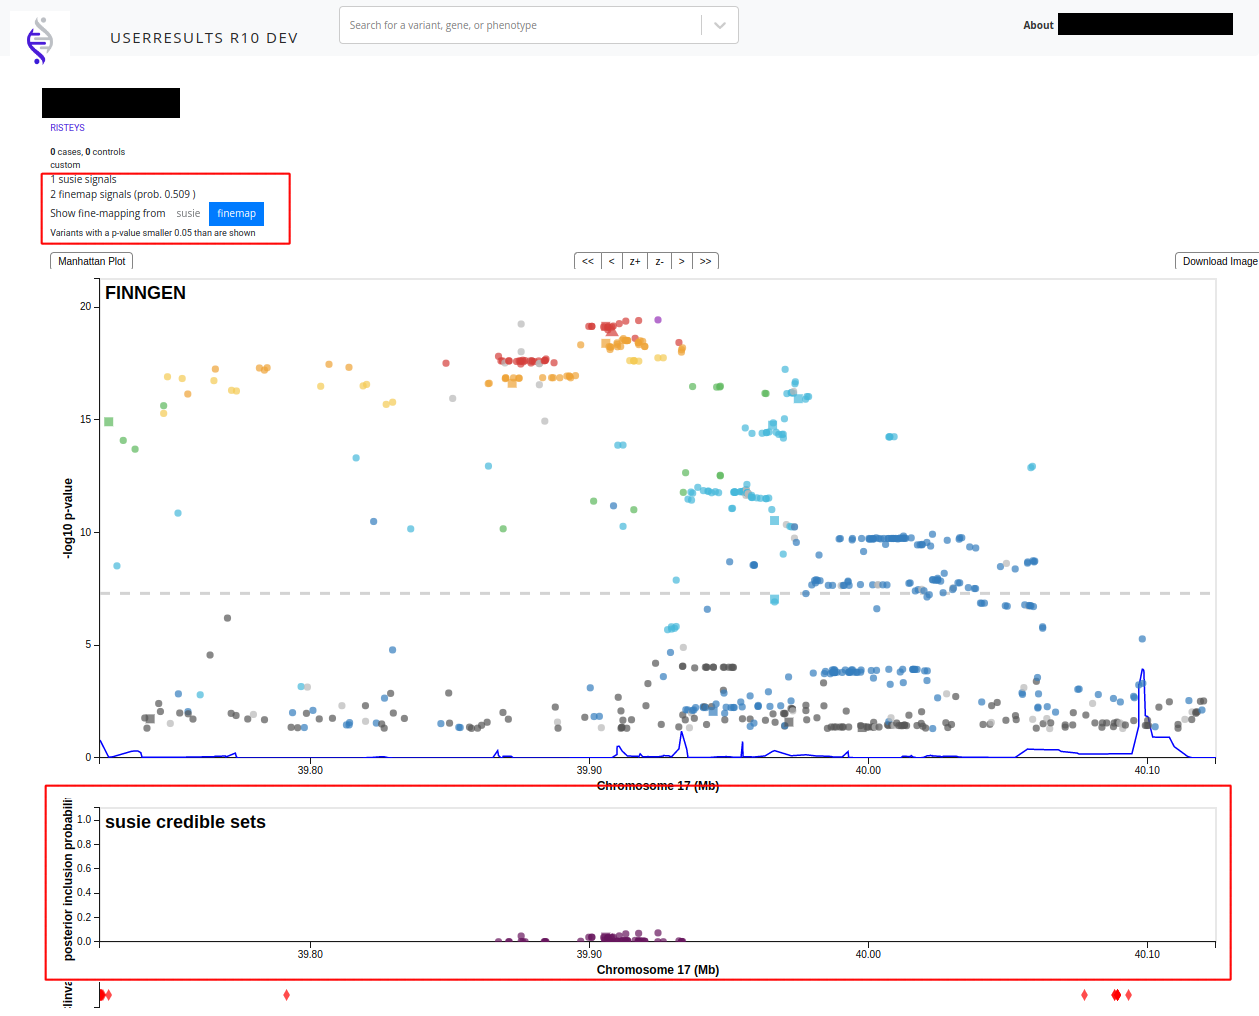Click the DNA helix logo icon
Viewport: 1259px width, 1016px height.
pyautogui.click(x=40, y=39)
